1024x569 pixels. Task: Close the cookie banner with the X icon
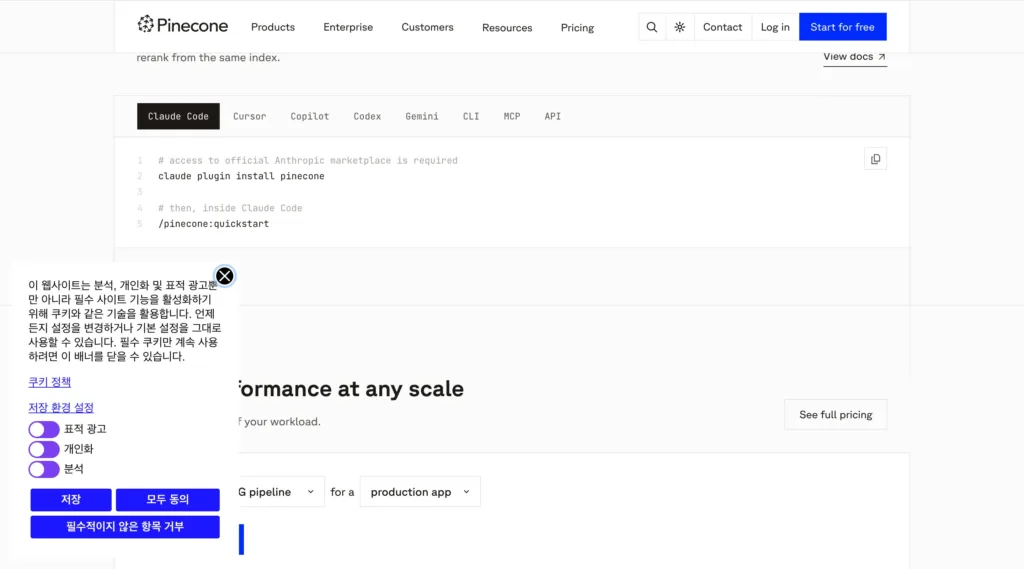[x=225, y=276]
